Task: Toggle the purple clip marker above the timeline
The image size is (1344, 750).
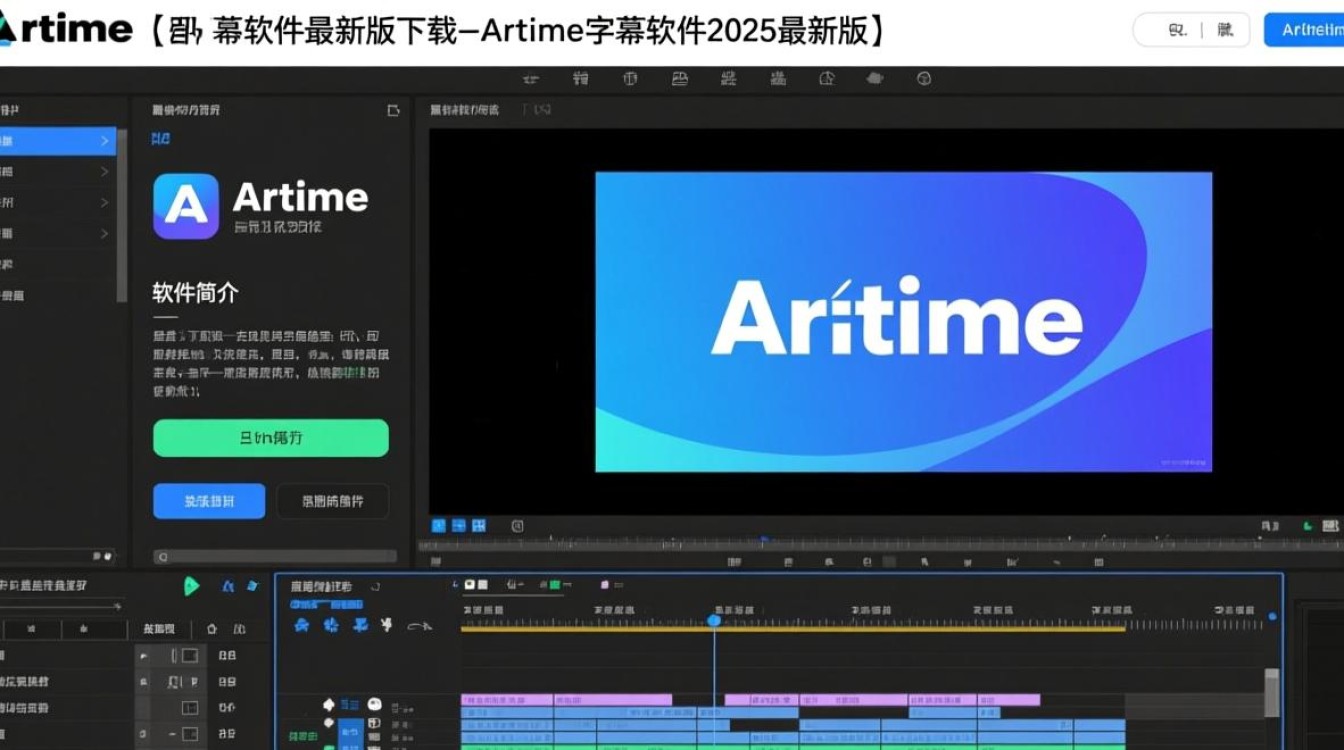Action: (605, 585)
